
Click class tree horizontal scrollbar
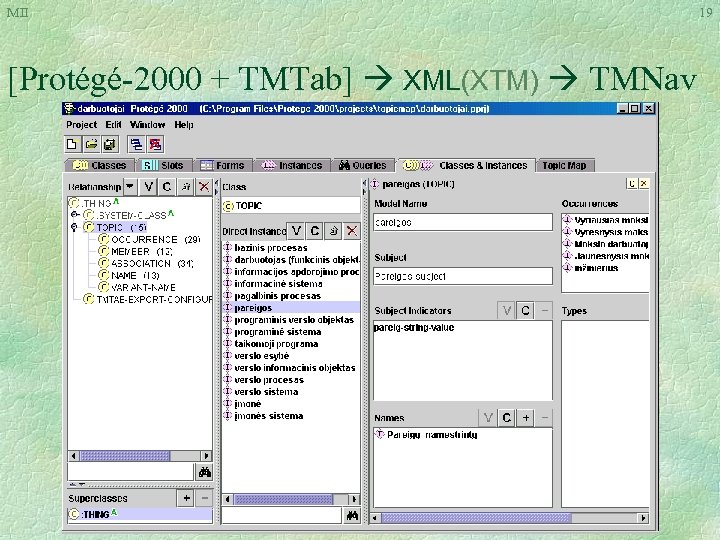coord(140,456)
